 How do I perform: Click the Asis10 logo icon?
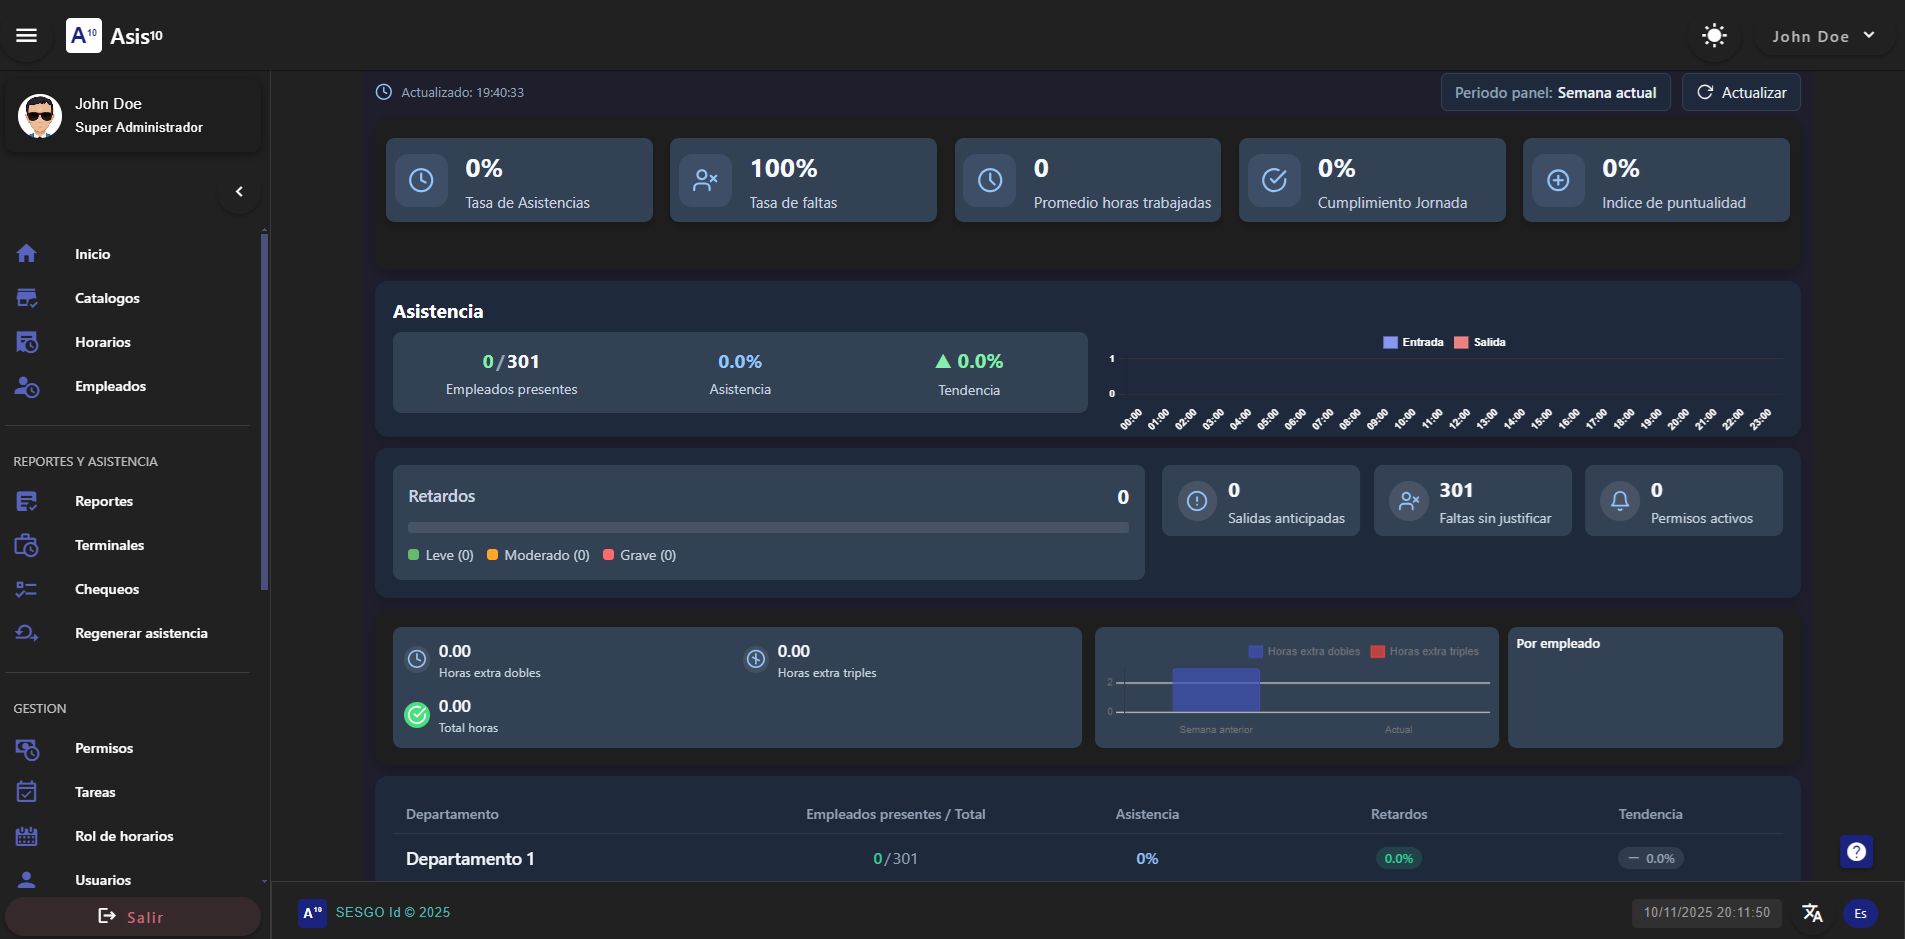(x=84, y=36)
